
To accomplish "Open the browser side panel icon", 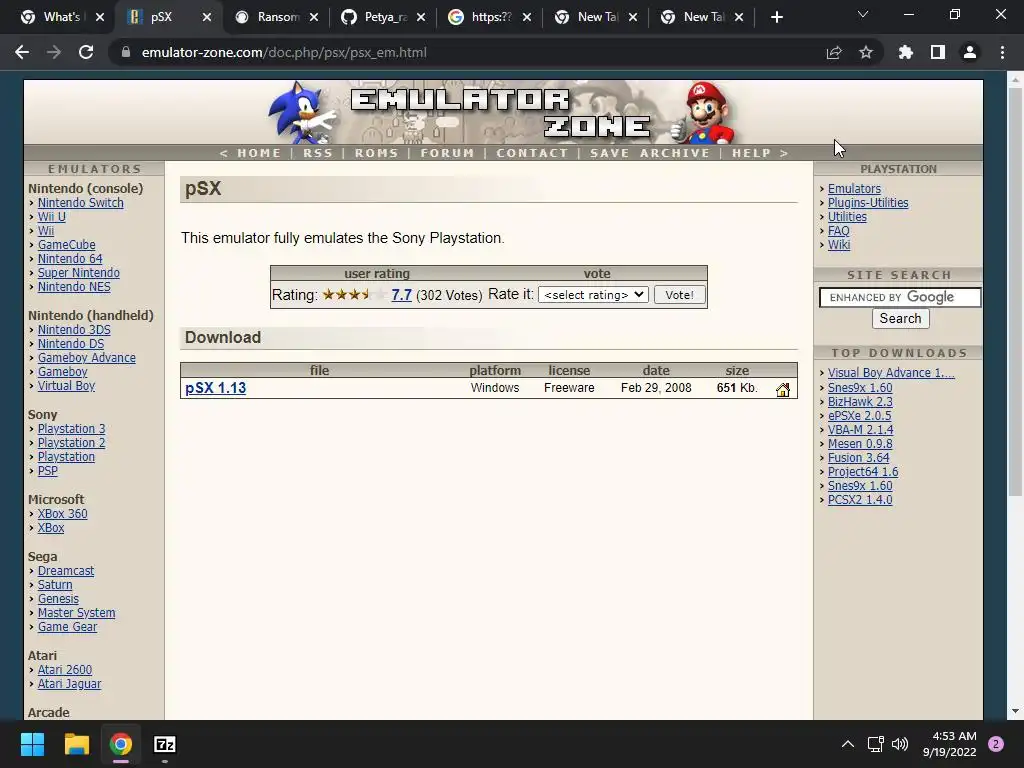I will point(938,52).
